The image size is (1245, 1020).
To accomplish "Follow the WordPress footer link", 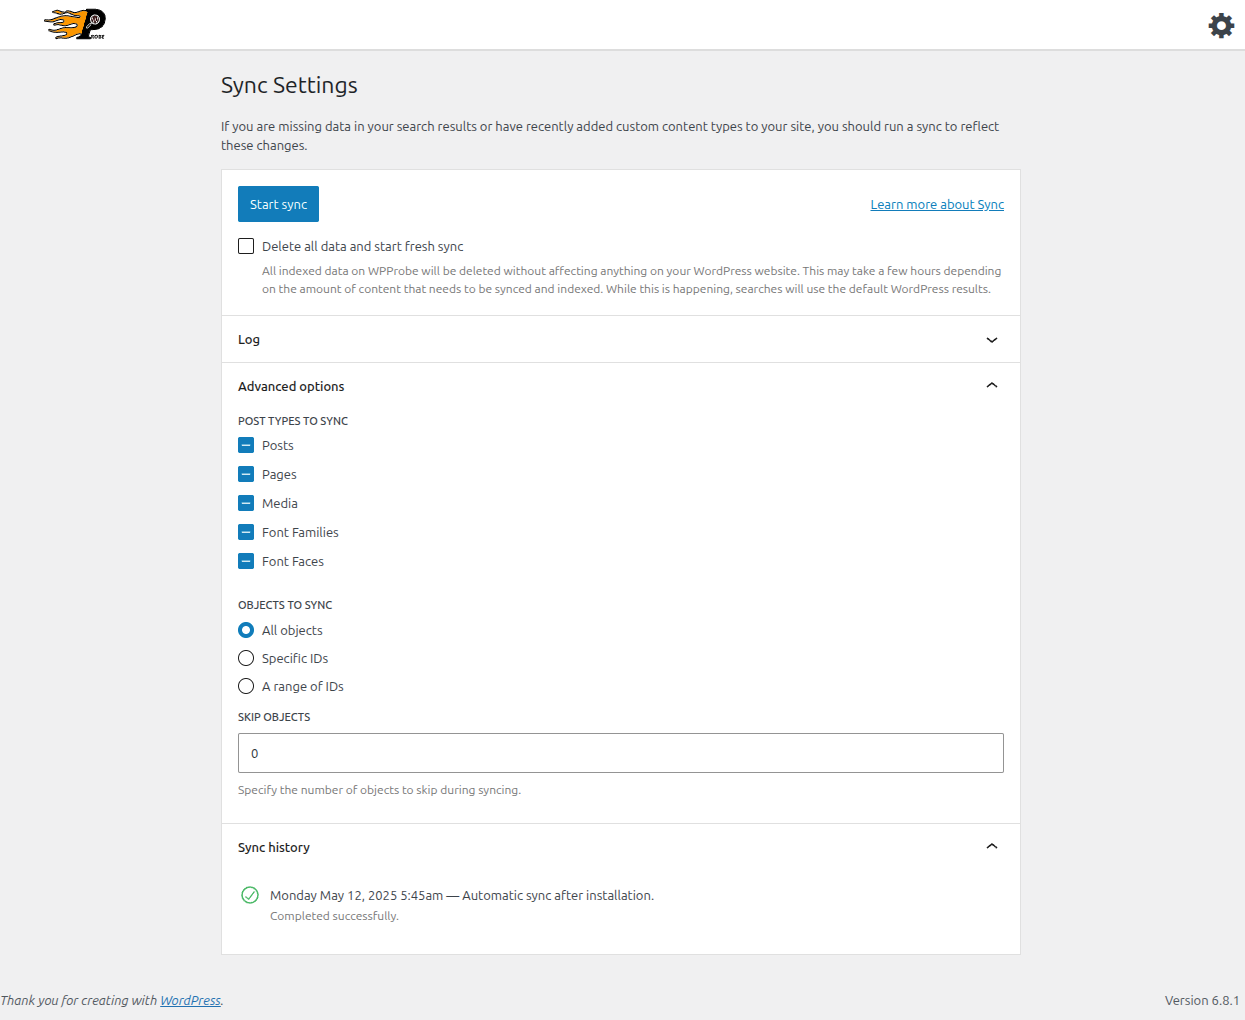I will click(190, 1000).
